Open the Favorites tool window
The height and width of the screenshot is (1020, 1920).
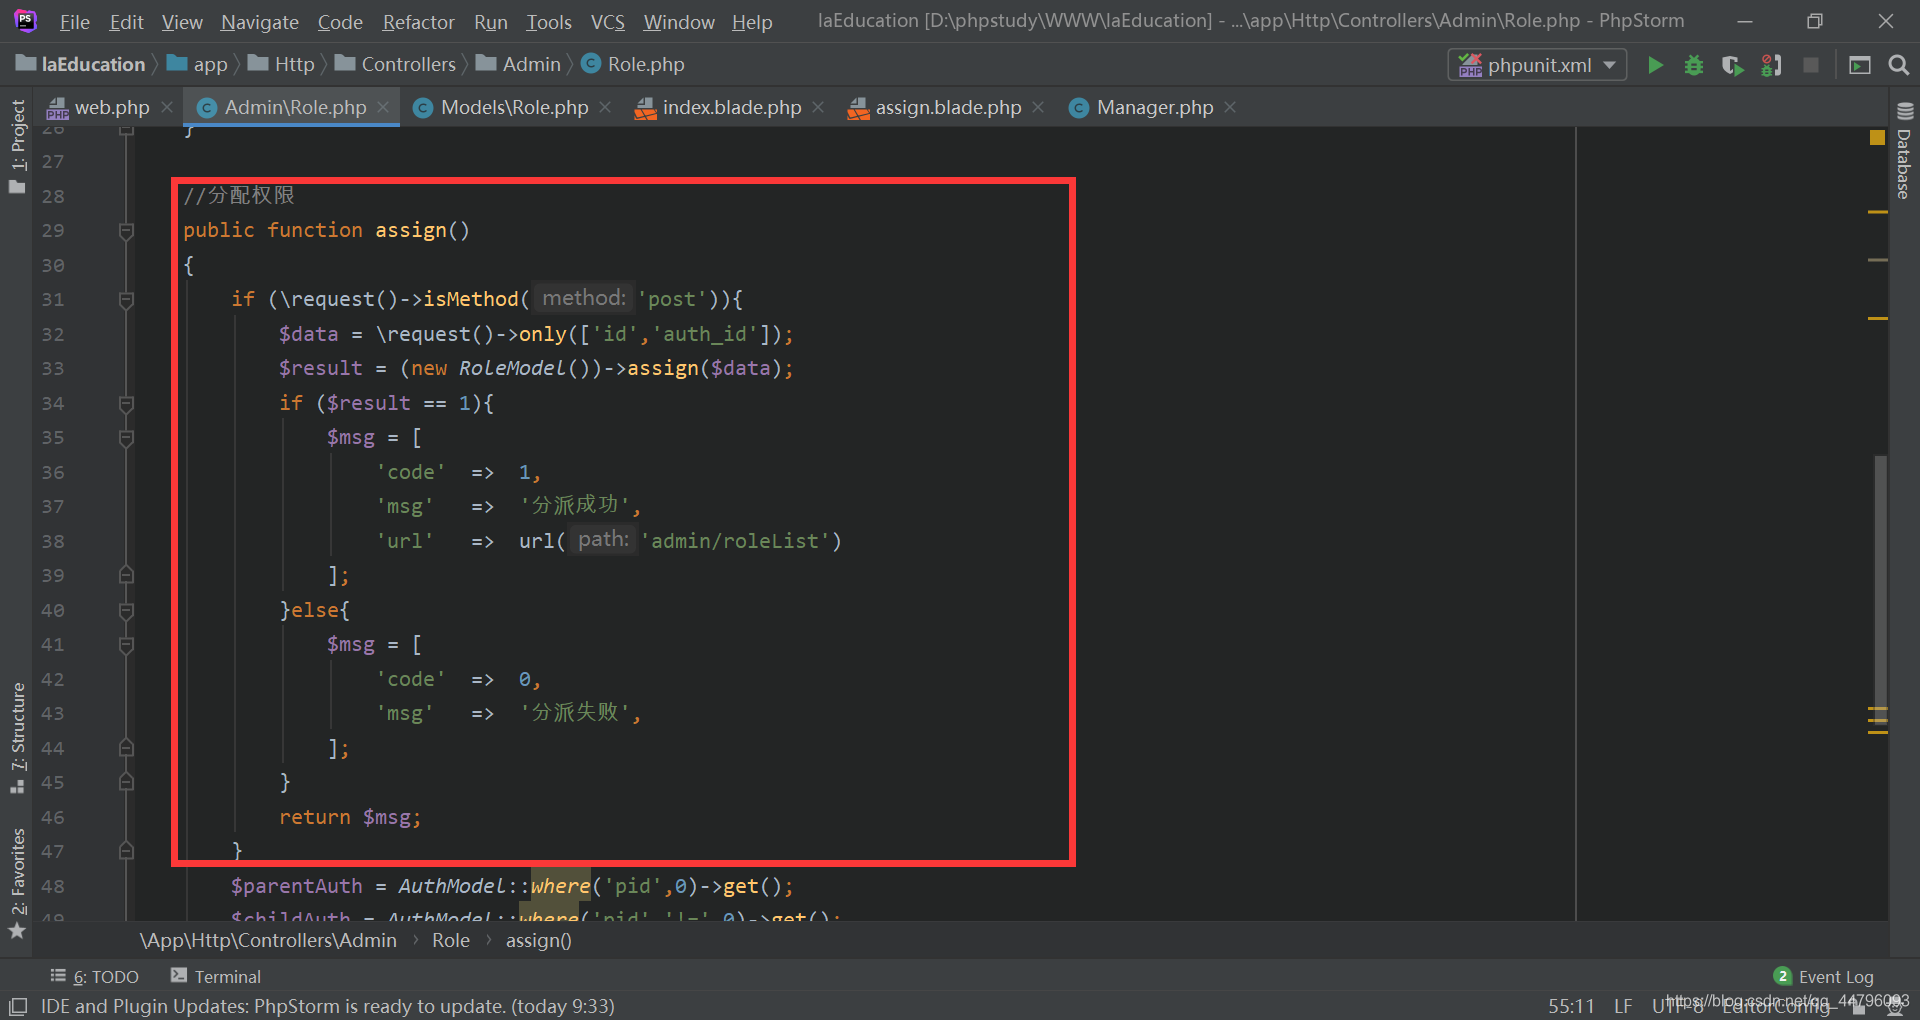point(18,884)
